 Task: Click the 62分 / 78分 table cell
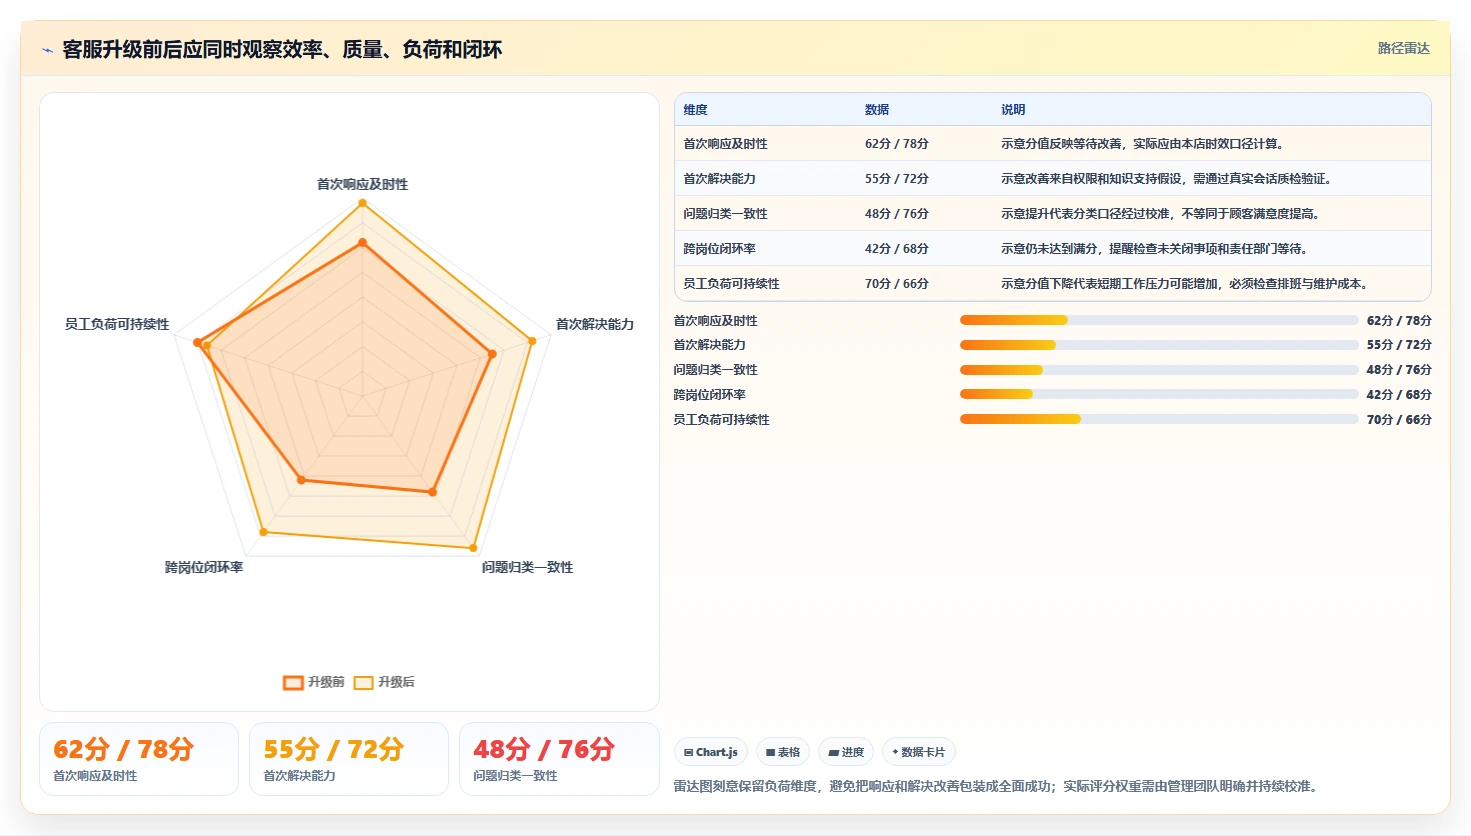tap(897, 144)
